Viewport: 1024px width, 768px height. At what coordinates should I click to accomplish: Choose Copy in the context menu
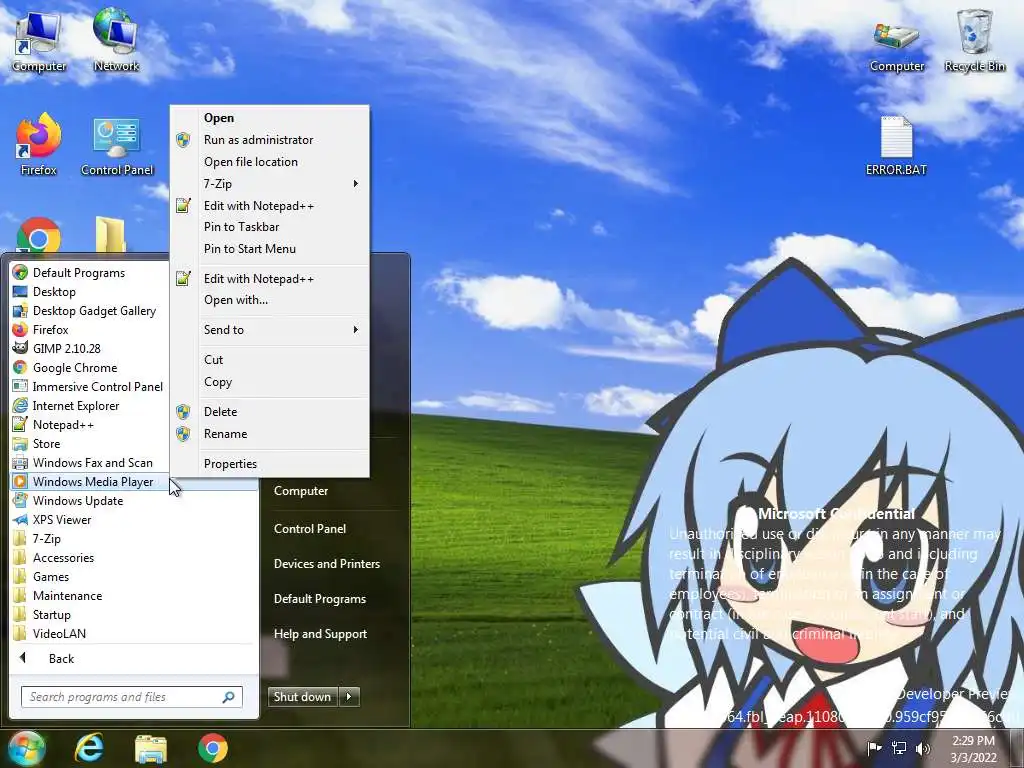pyautogui.click(x=270, y=381)
